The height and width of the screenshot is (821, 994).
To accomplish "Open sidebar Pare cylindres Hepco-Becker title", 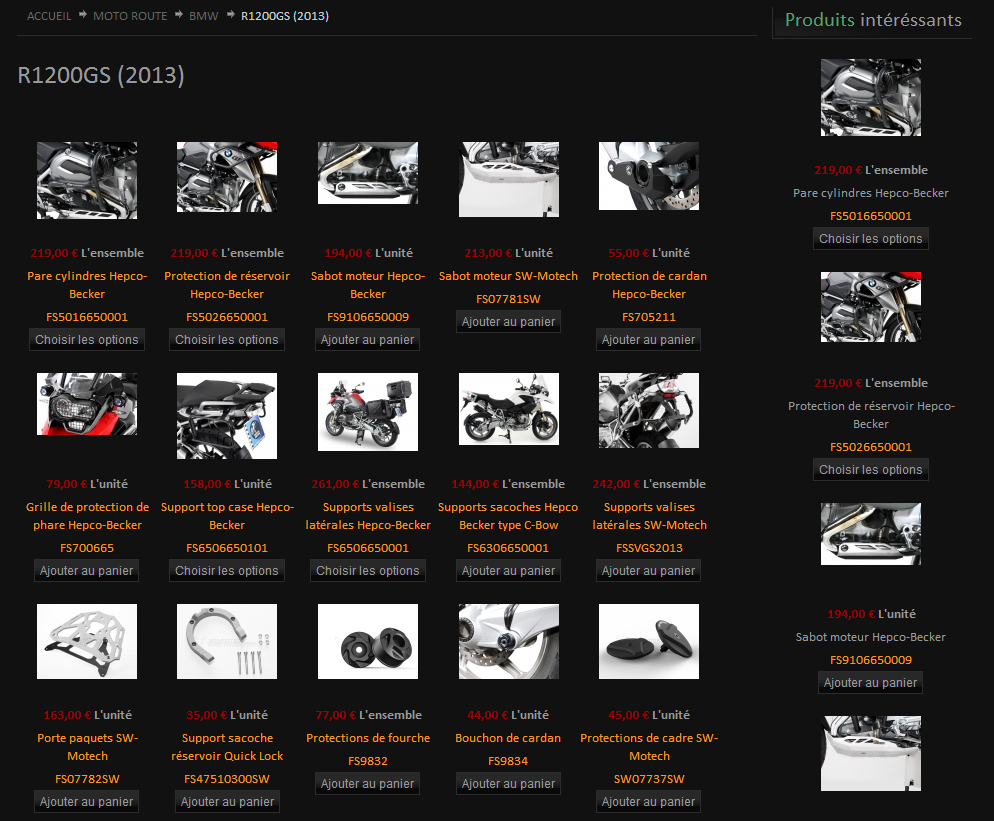I will [870, 193].
